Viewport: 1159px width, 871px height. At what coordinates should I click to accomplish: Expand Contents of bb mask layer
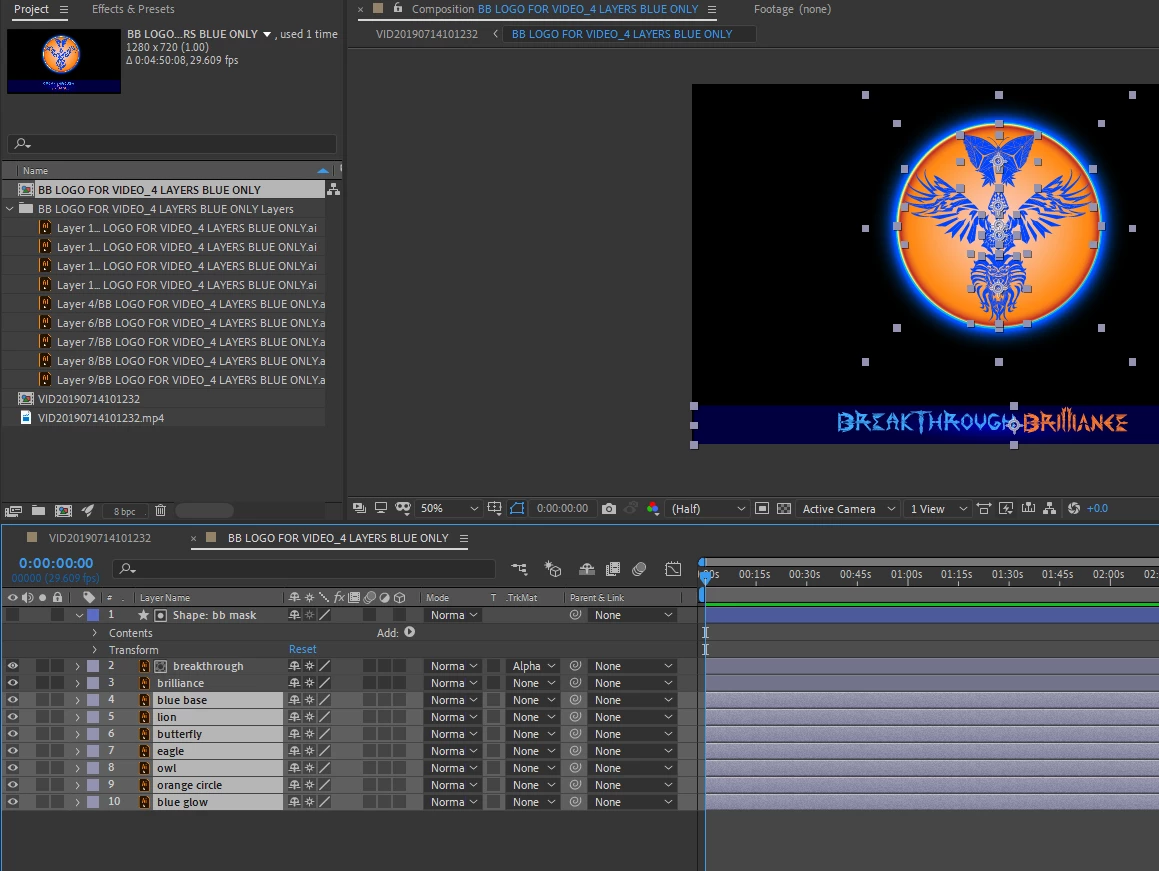95,633
